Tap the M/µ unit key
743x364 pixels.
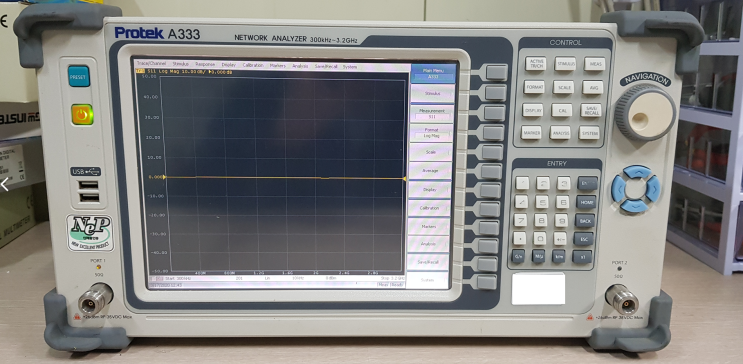pyautogui.click(x=538, y=256)
